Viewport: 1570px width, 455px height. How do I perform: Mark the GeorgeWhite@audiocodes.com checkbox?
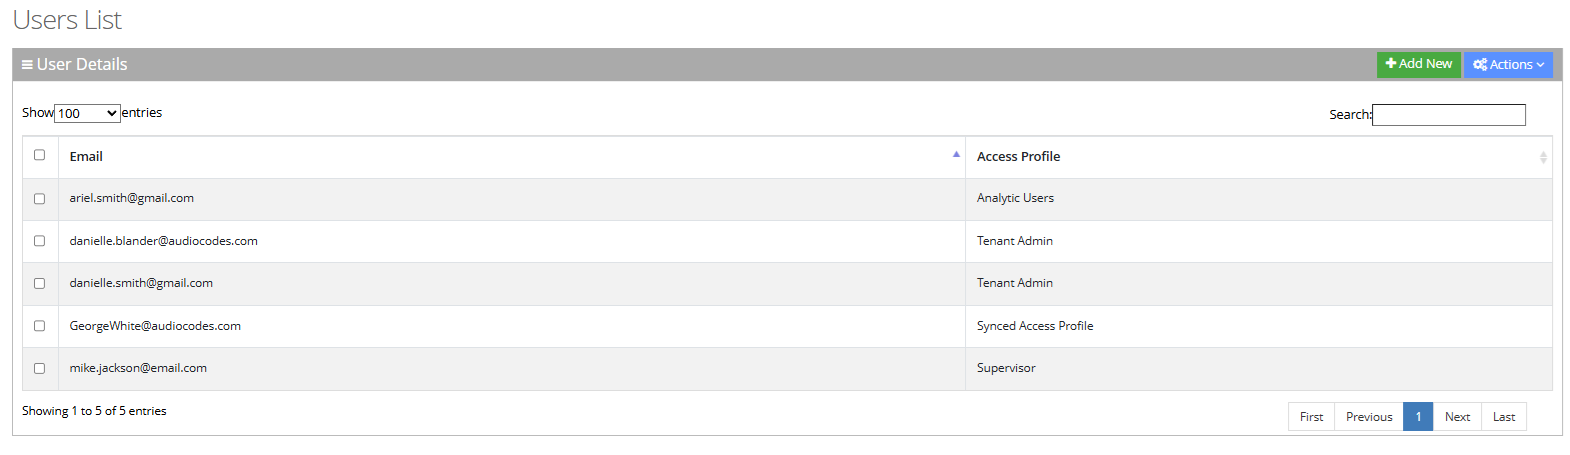(x=40, y=326)
